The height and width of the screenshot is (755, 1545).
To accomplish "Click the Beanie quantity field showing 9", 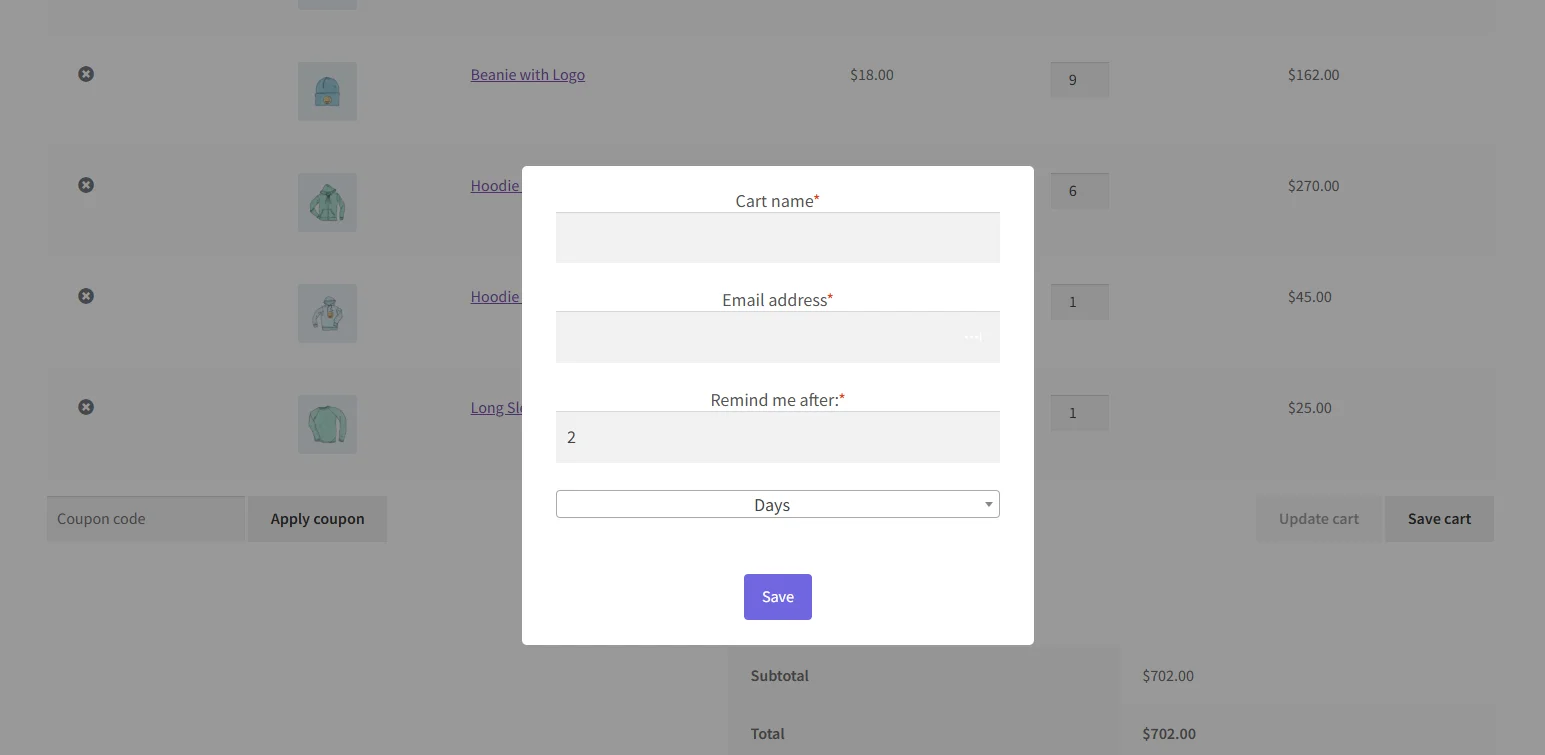I will coord(1079,80).
